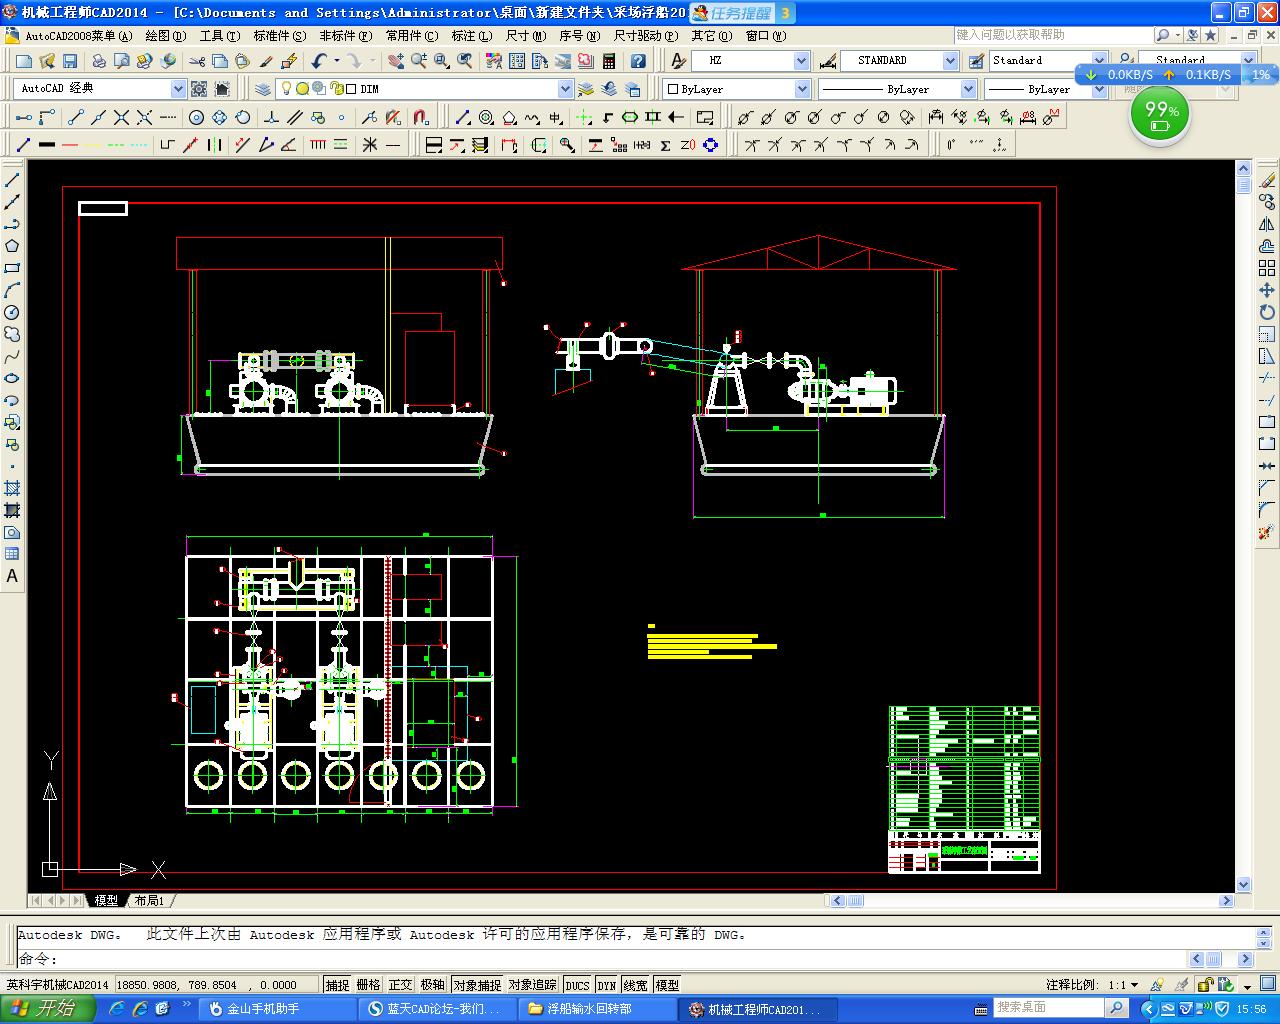This screenshot has width=1280, height=1024.
Task: Toggle 正交 ortho mode
Action: coord(400,985)
